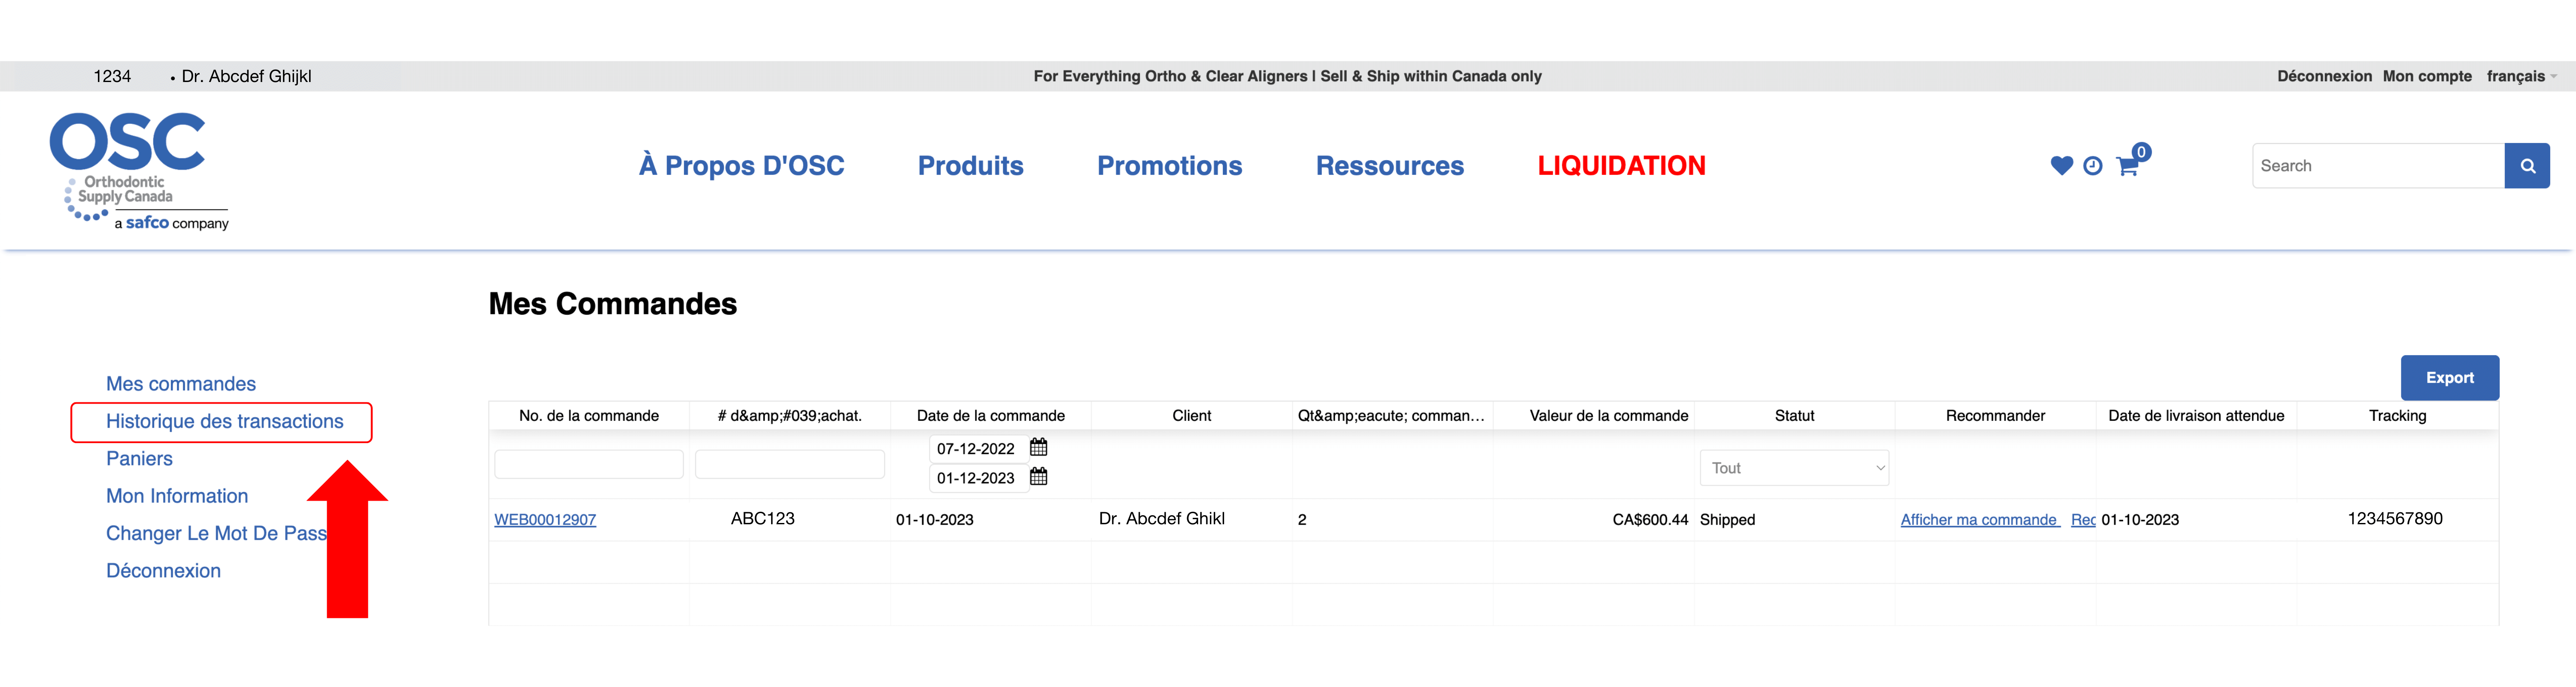Click 'Afficher ma commande' link
The image size is (2576, 687).
point(1978,520)
